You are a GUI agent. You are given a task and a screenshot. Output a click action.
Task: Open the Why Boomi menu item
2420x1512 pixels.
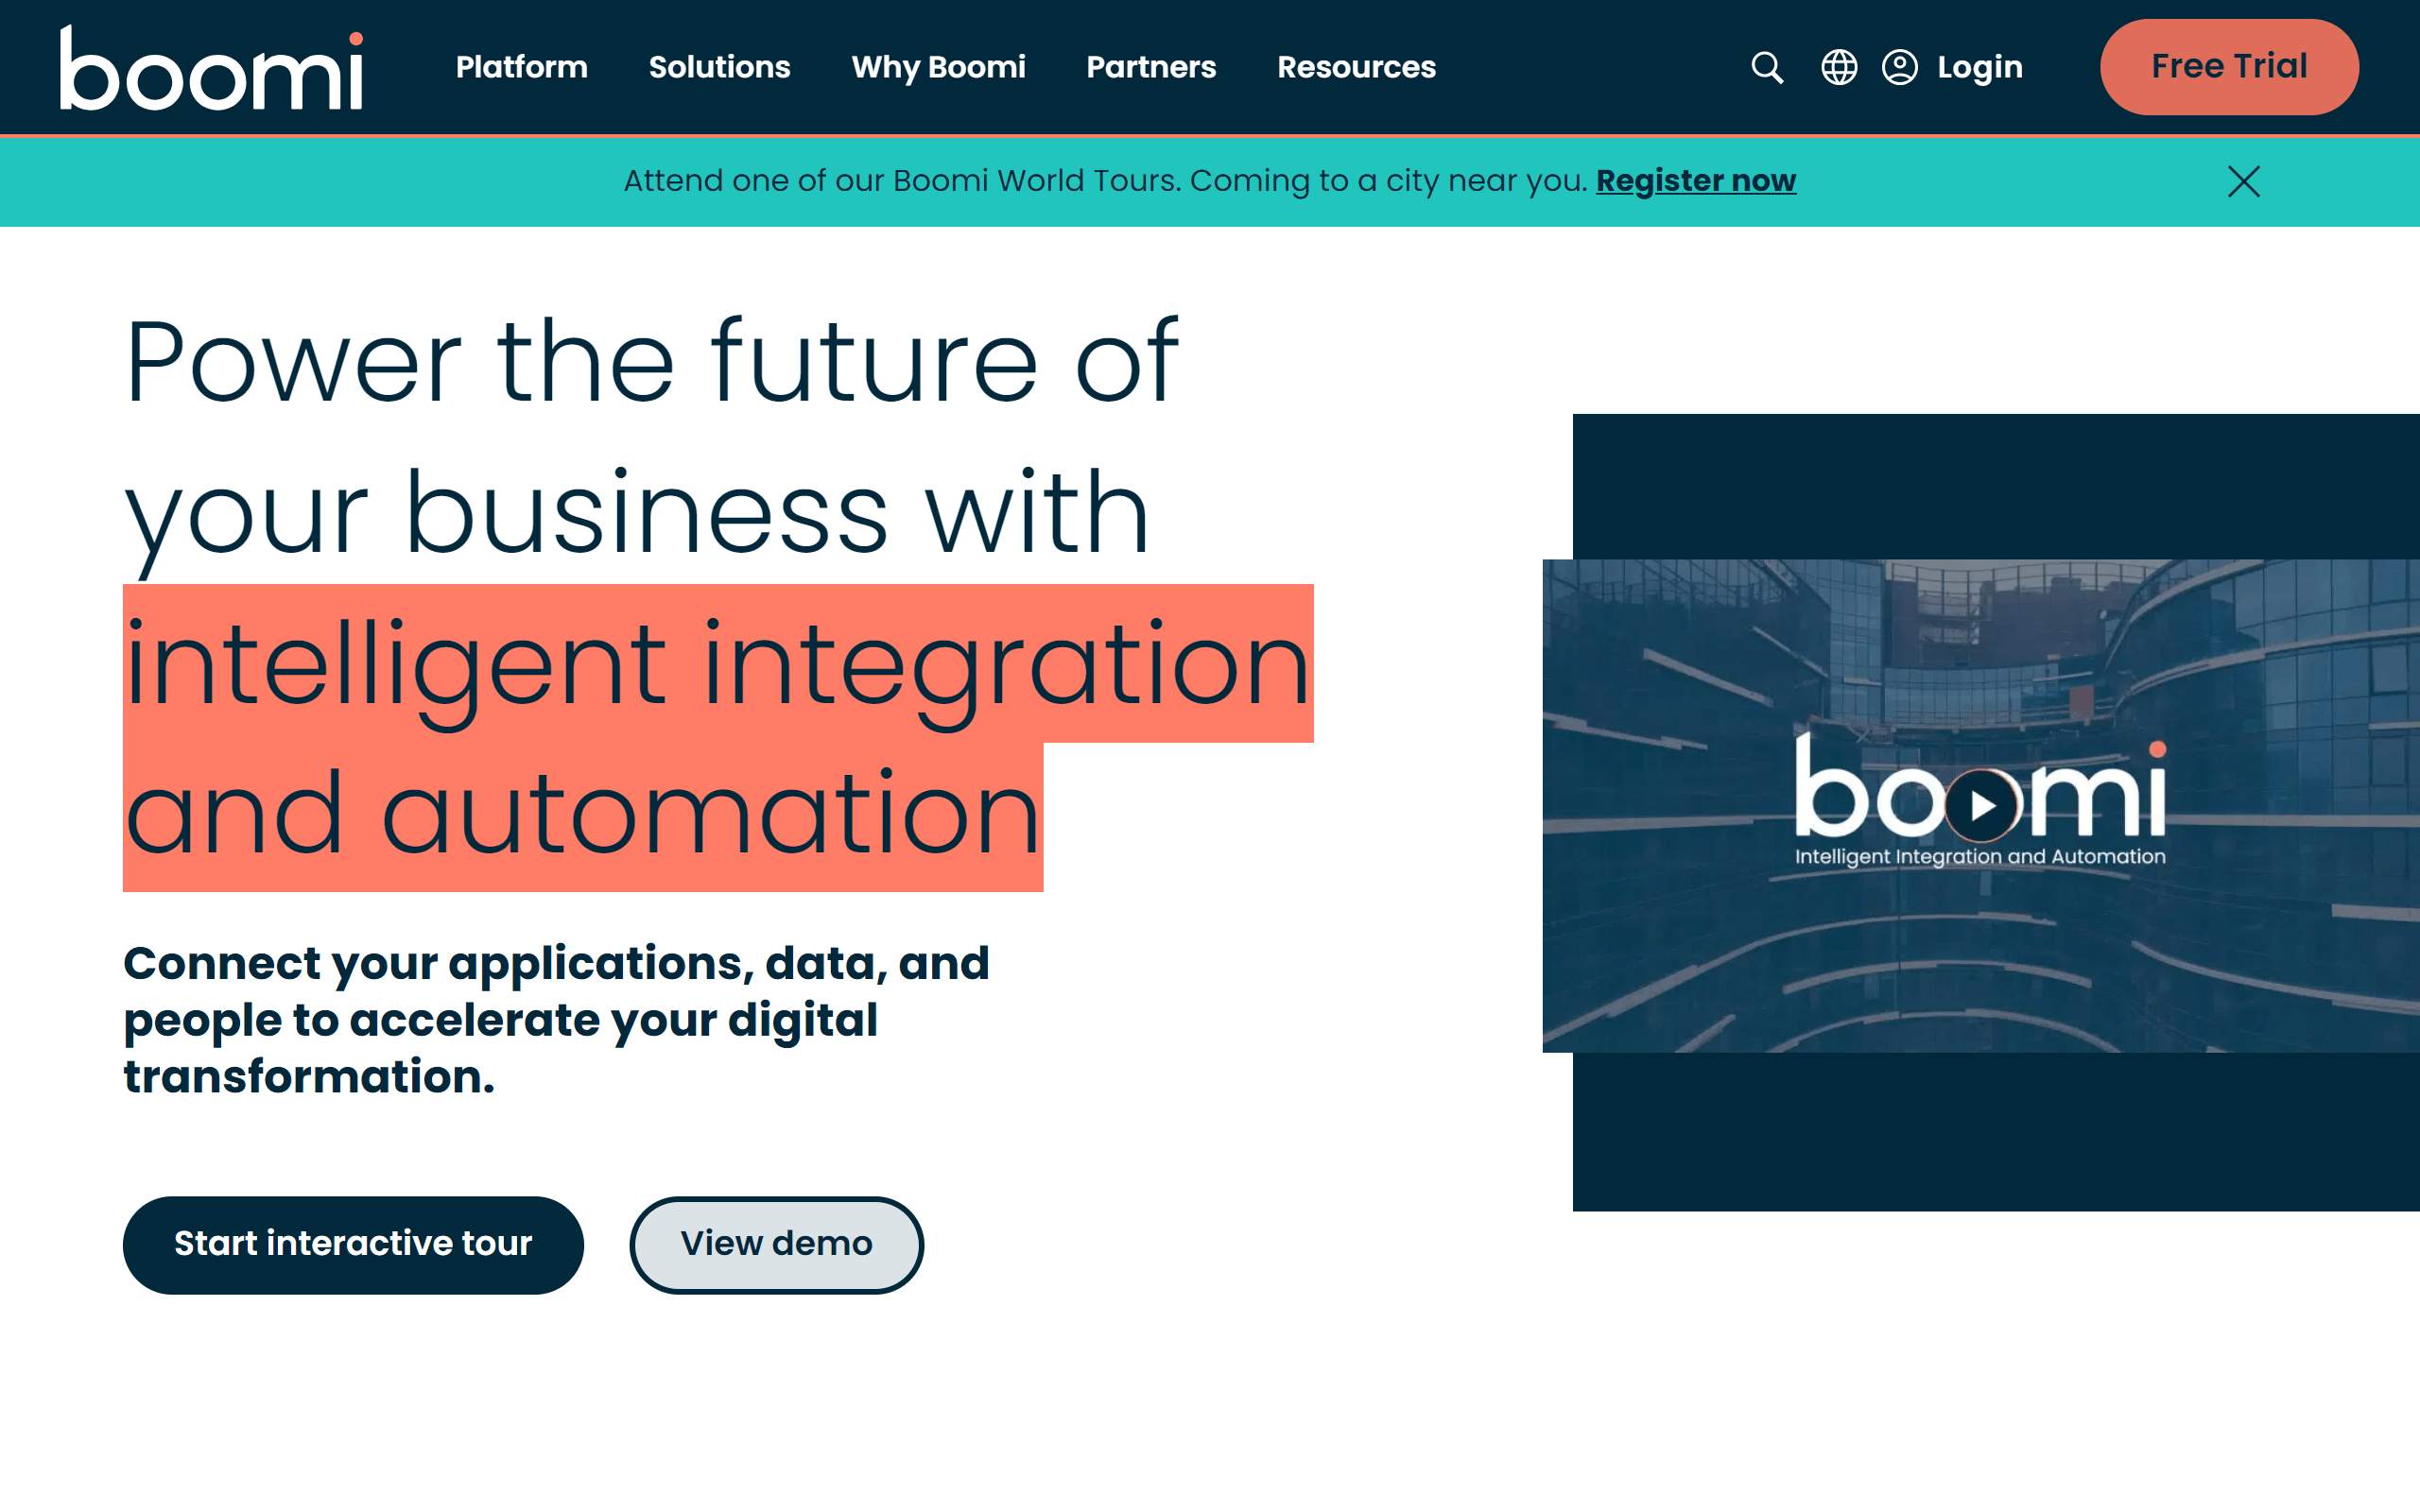936,68
